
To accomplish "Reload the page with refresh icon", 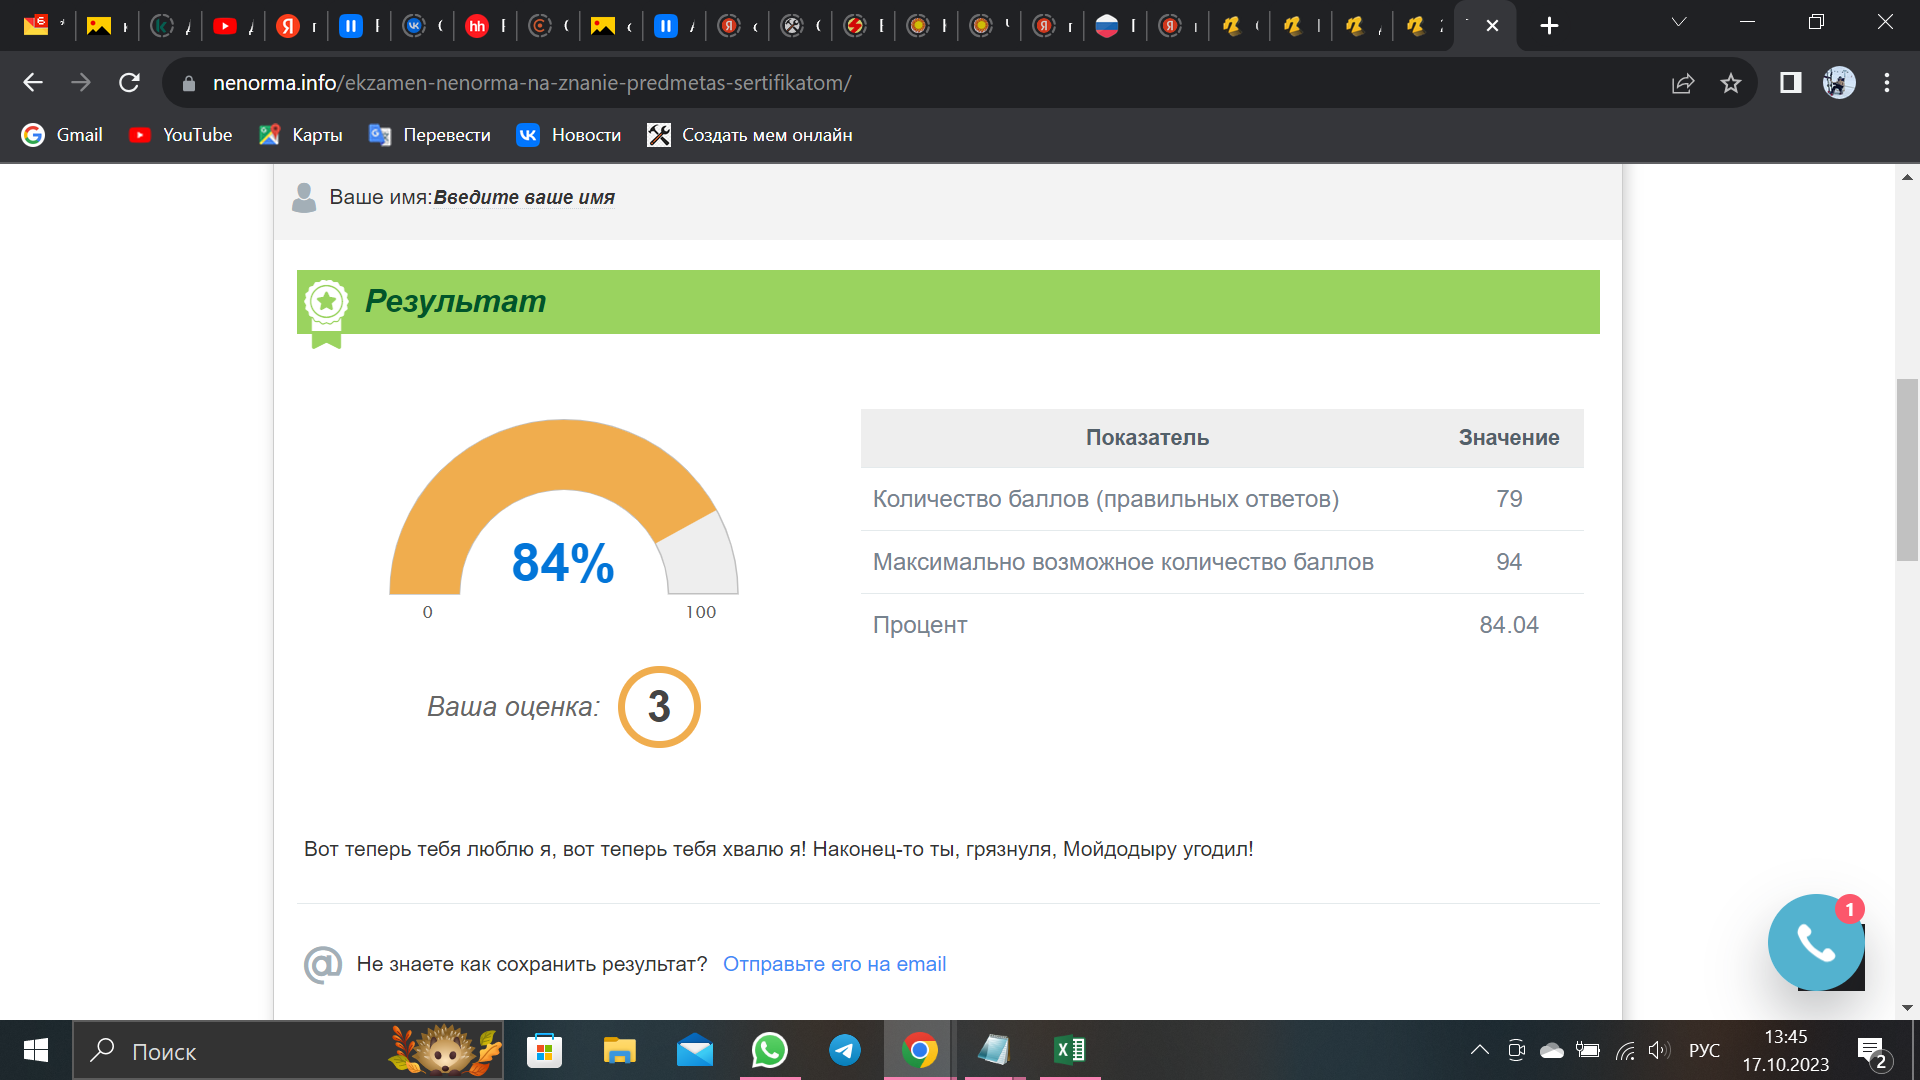I will [129, 83].
